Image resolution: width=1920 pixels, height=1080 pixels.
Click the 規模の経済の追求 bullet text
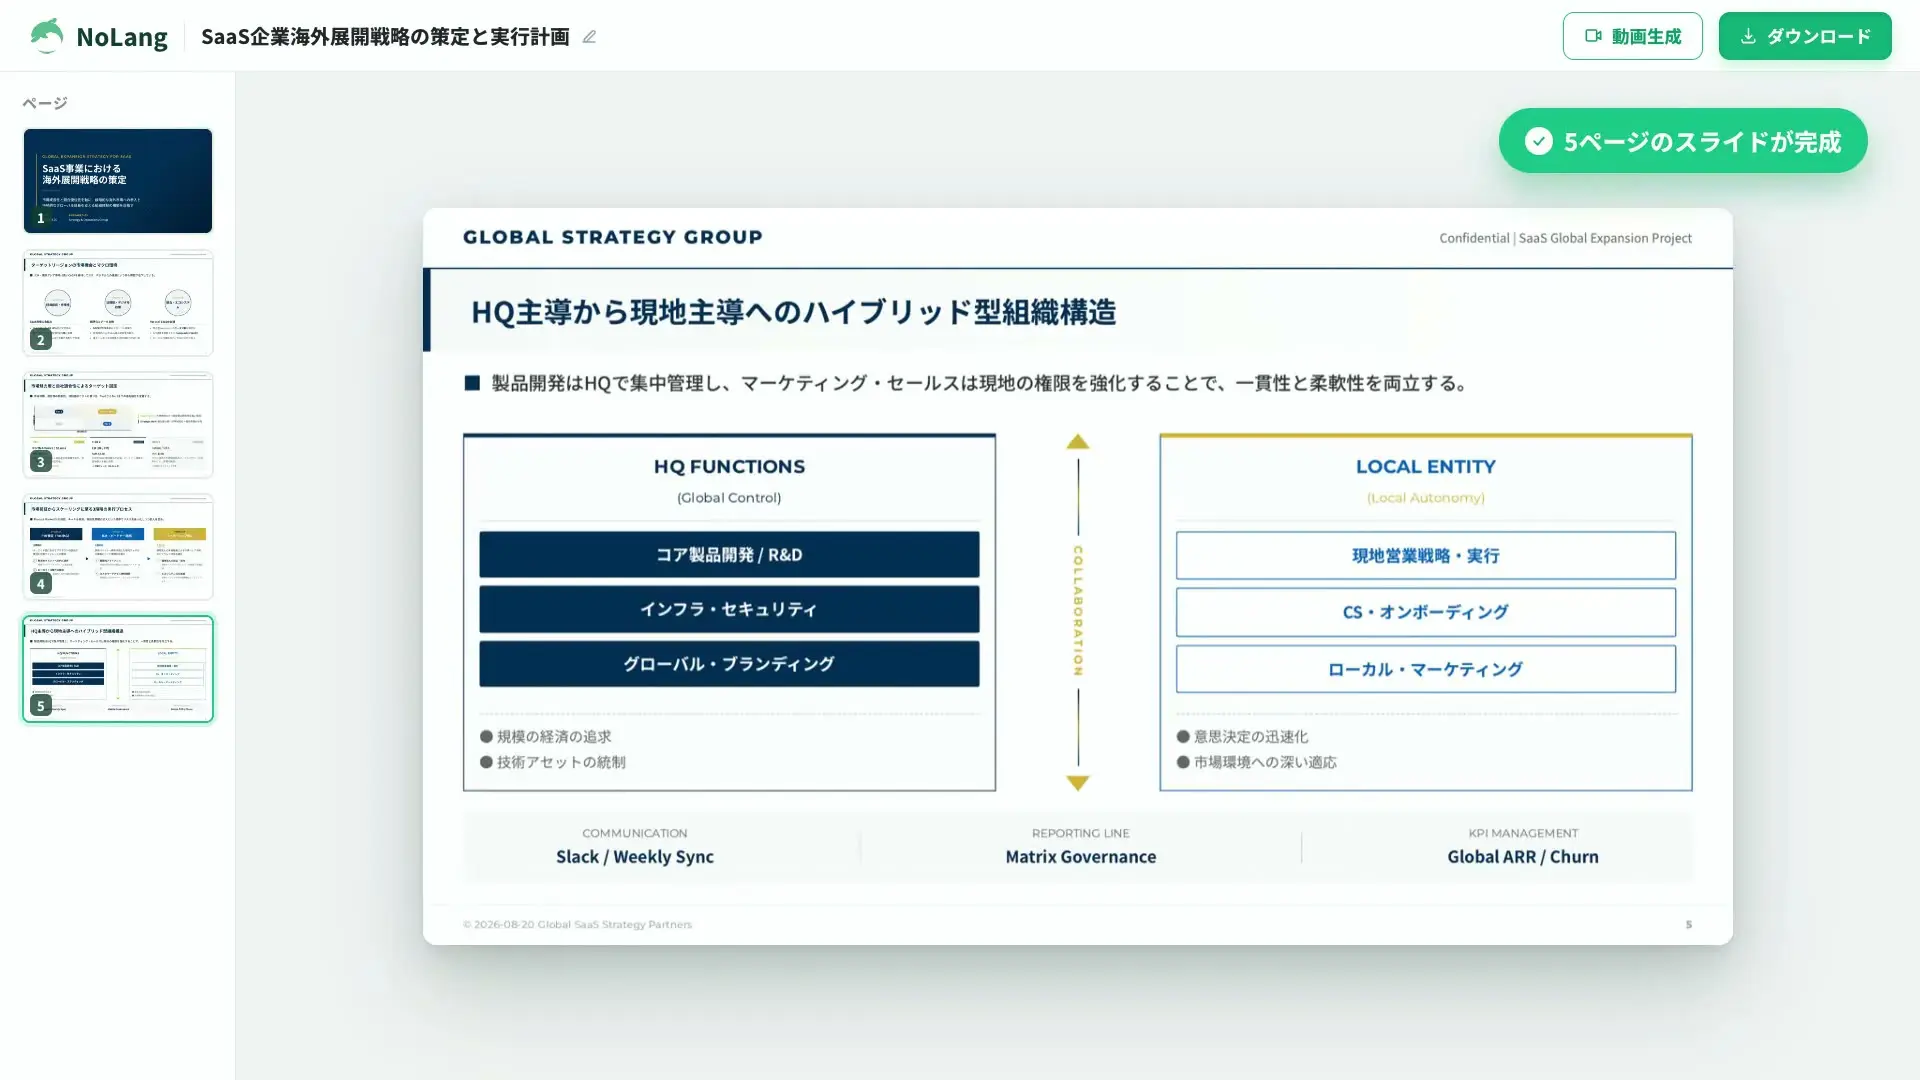[554, 737]
